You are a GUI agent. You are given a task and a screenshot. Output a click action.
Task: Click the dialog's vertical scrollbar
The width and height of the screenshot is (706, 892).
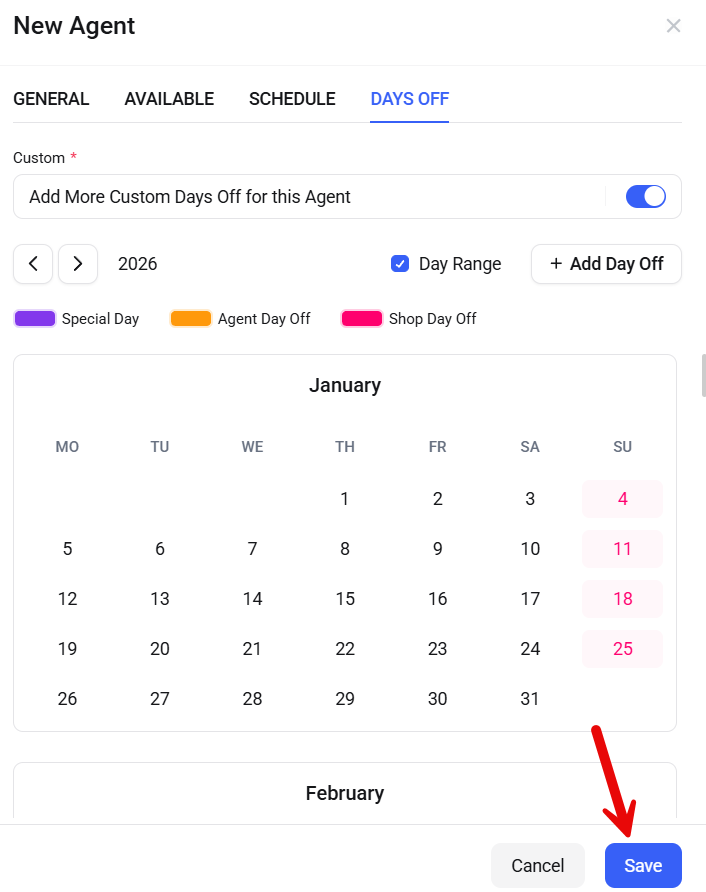pos(703,375)
